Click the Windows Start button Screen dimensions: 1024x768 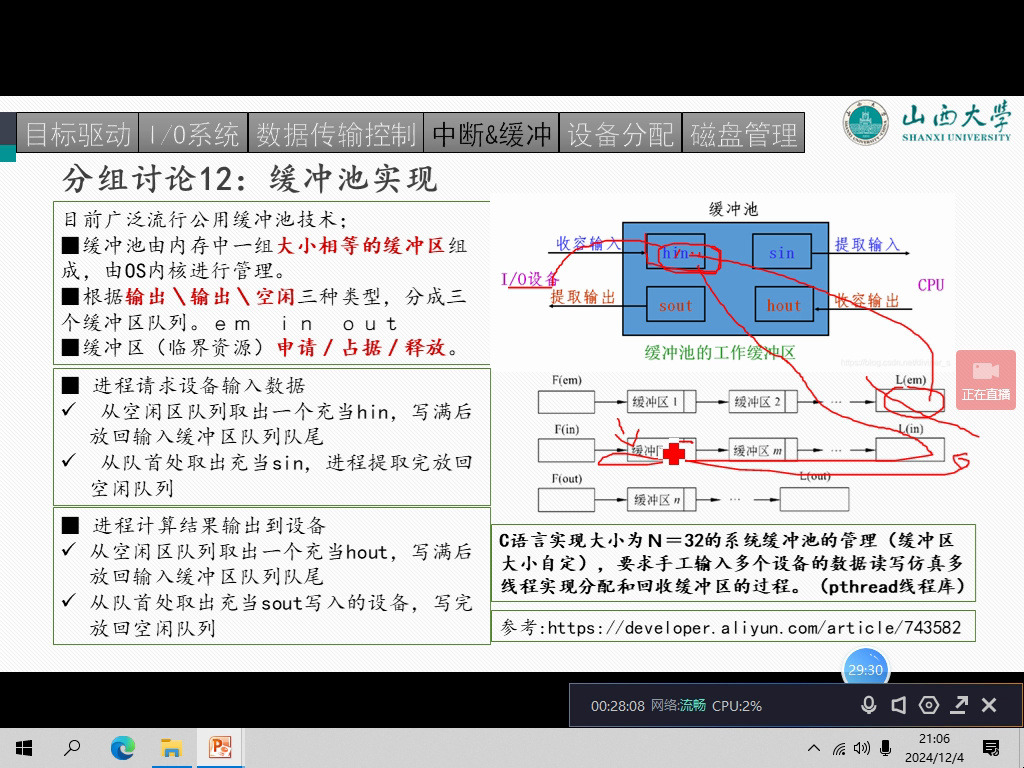(23, 747)
